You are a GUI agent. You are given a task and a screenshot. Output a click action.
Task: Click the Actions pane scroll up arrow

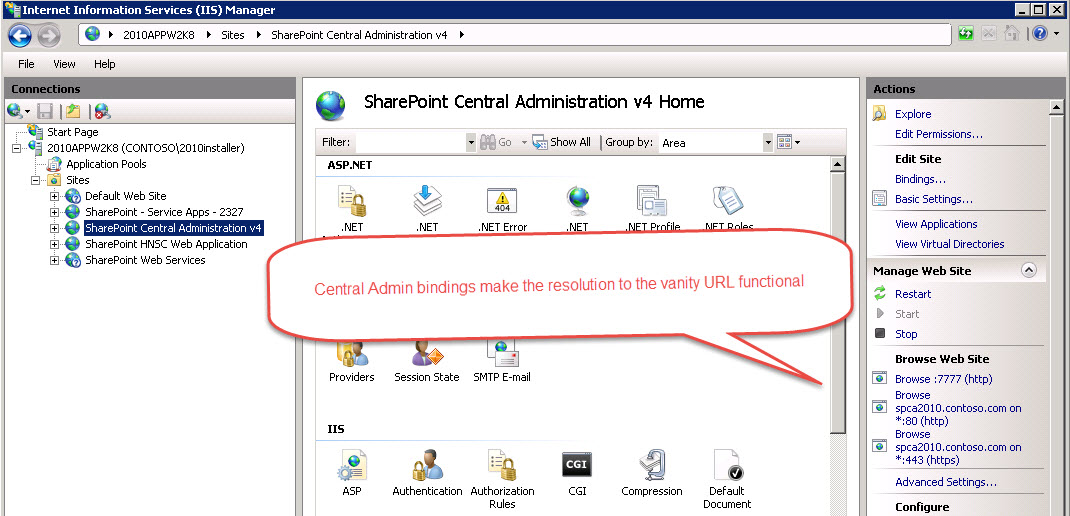(1056, 107)
